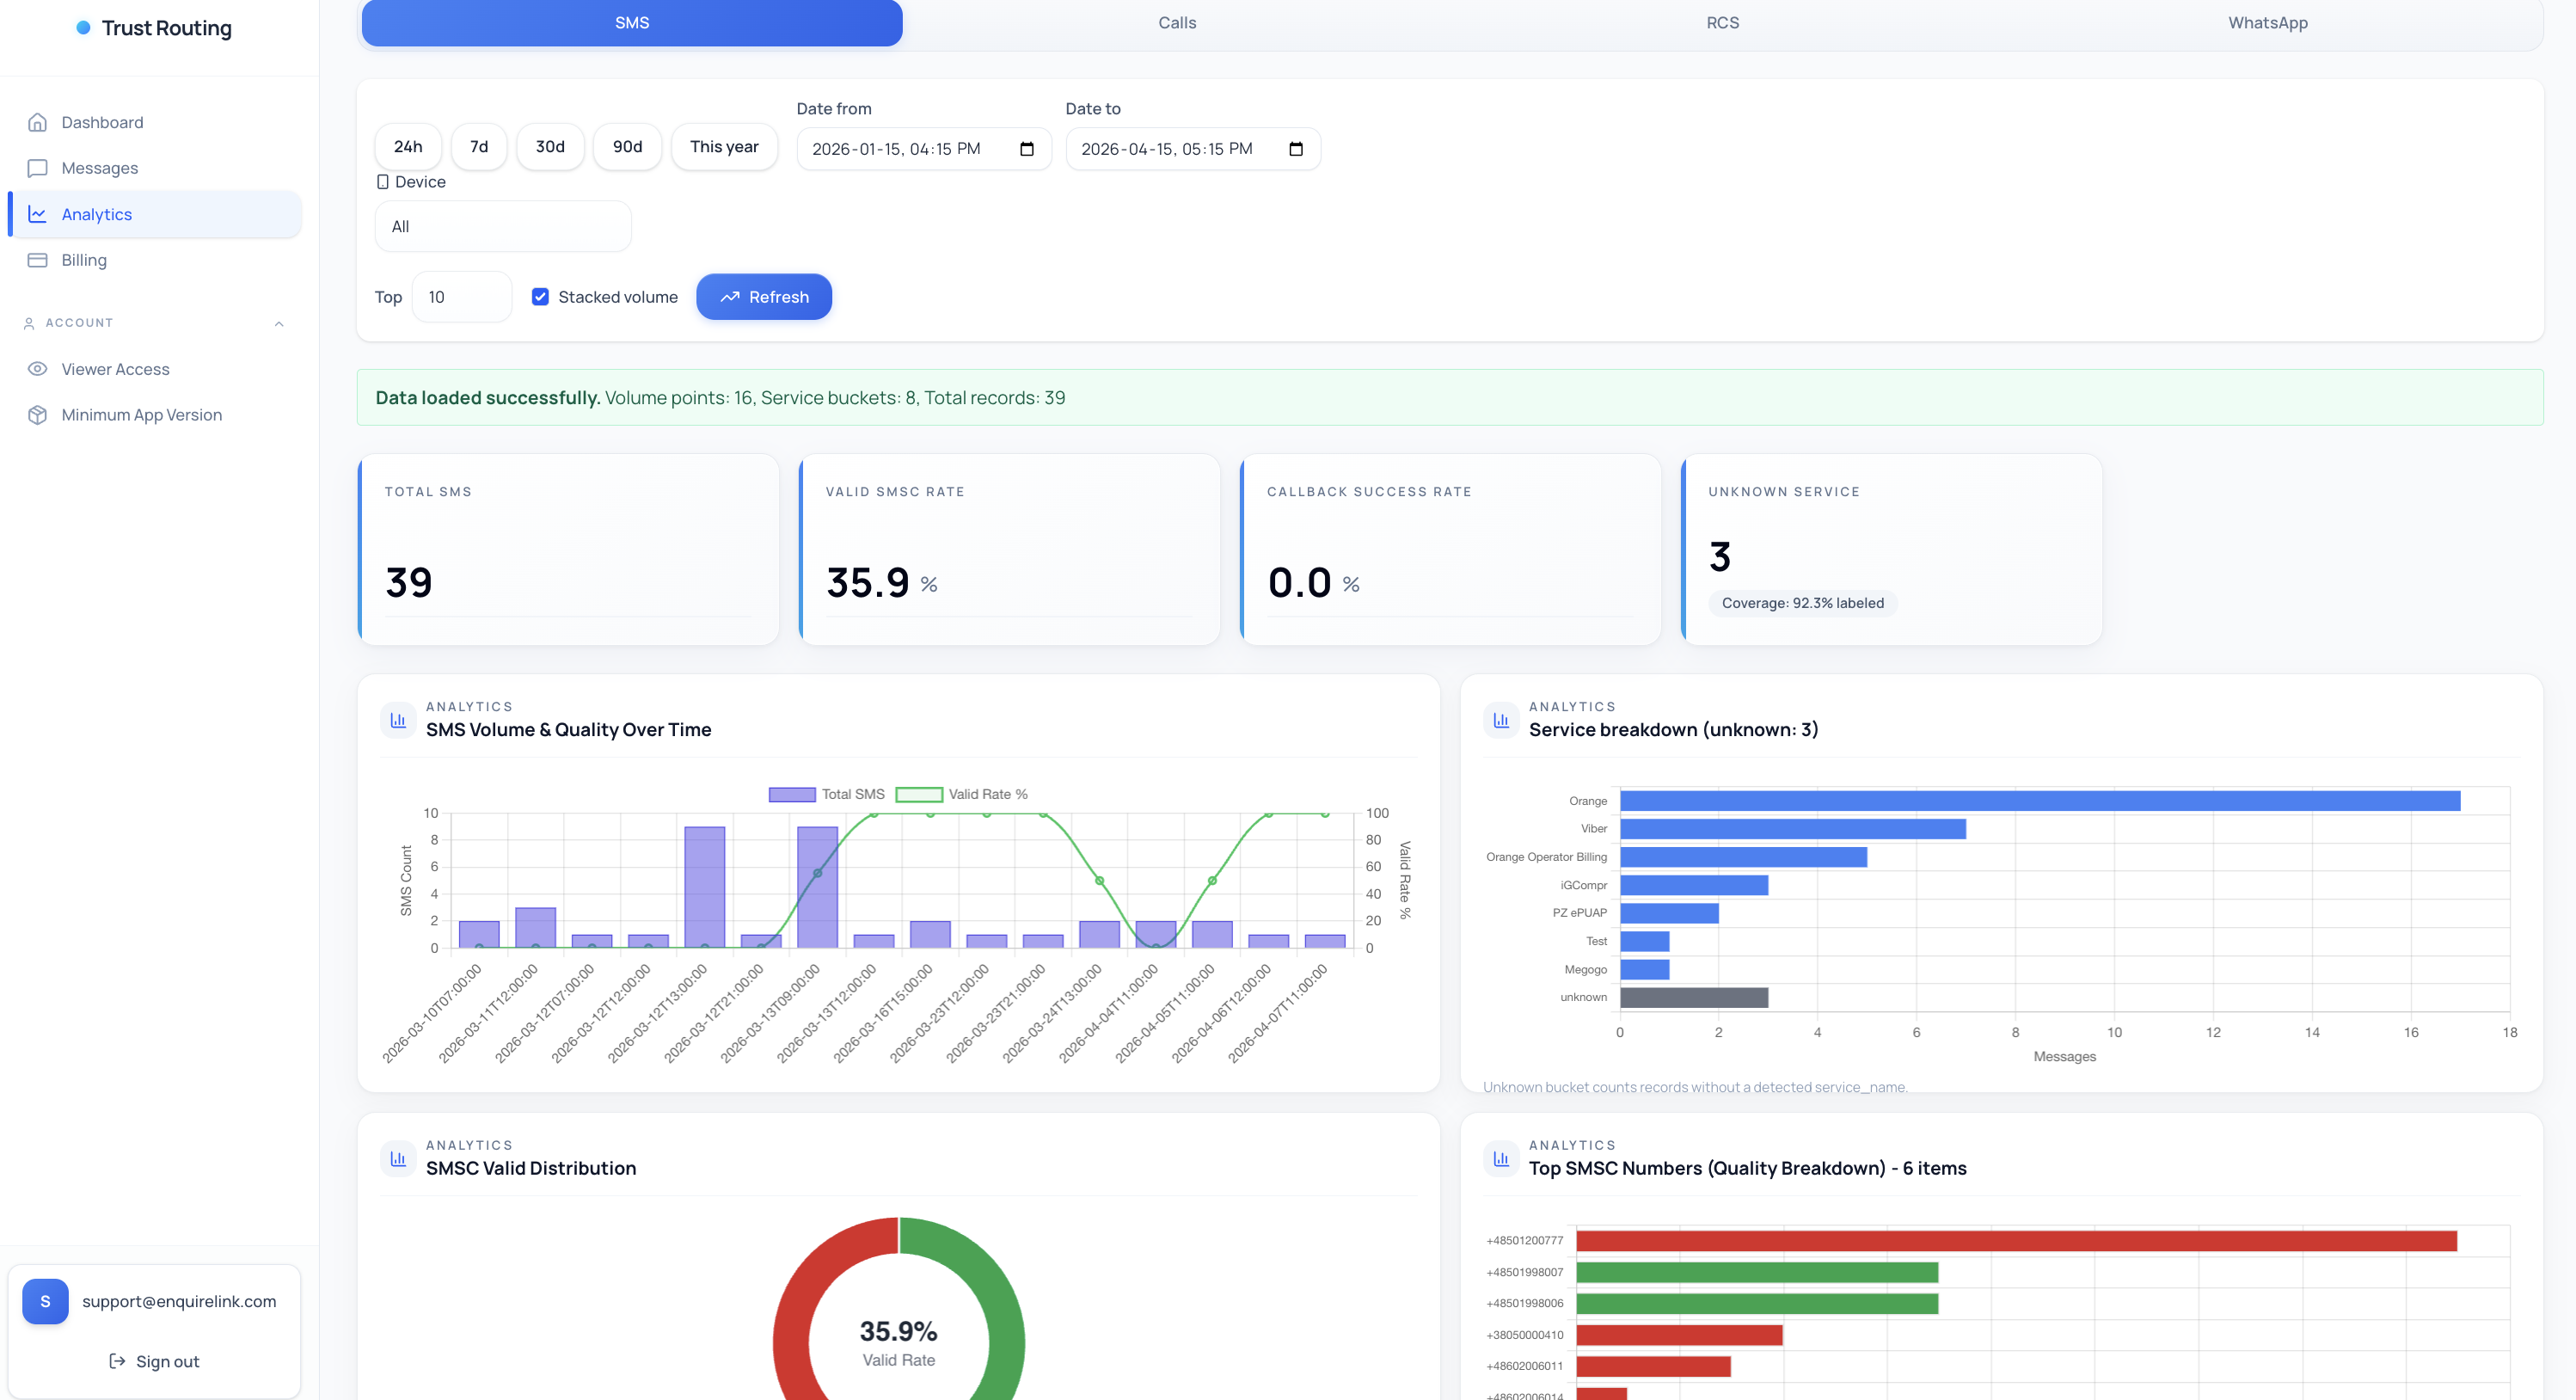Image resolution: width=2576 pixels, height=1400 pixels.
Task: Click the Top SMSC Numbers card icon
Action: click(1501, 1158)
